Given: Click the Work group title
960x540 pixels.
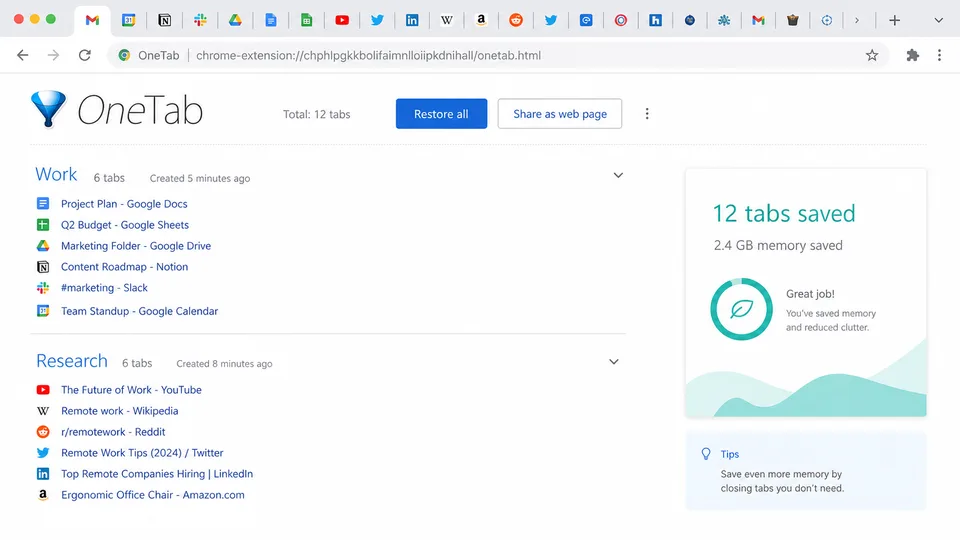Looking at the screenshot, I should (56, 174).
